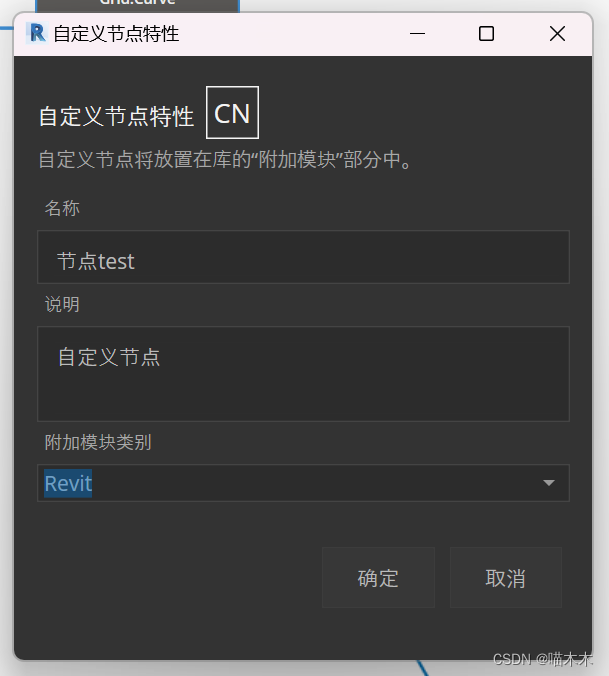Screen dimensions: 609x676
Task: Click the 附加模块类别 label
Action: [98, 442]
